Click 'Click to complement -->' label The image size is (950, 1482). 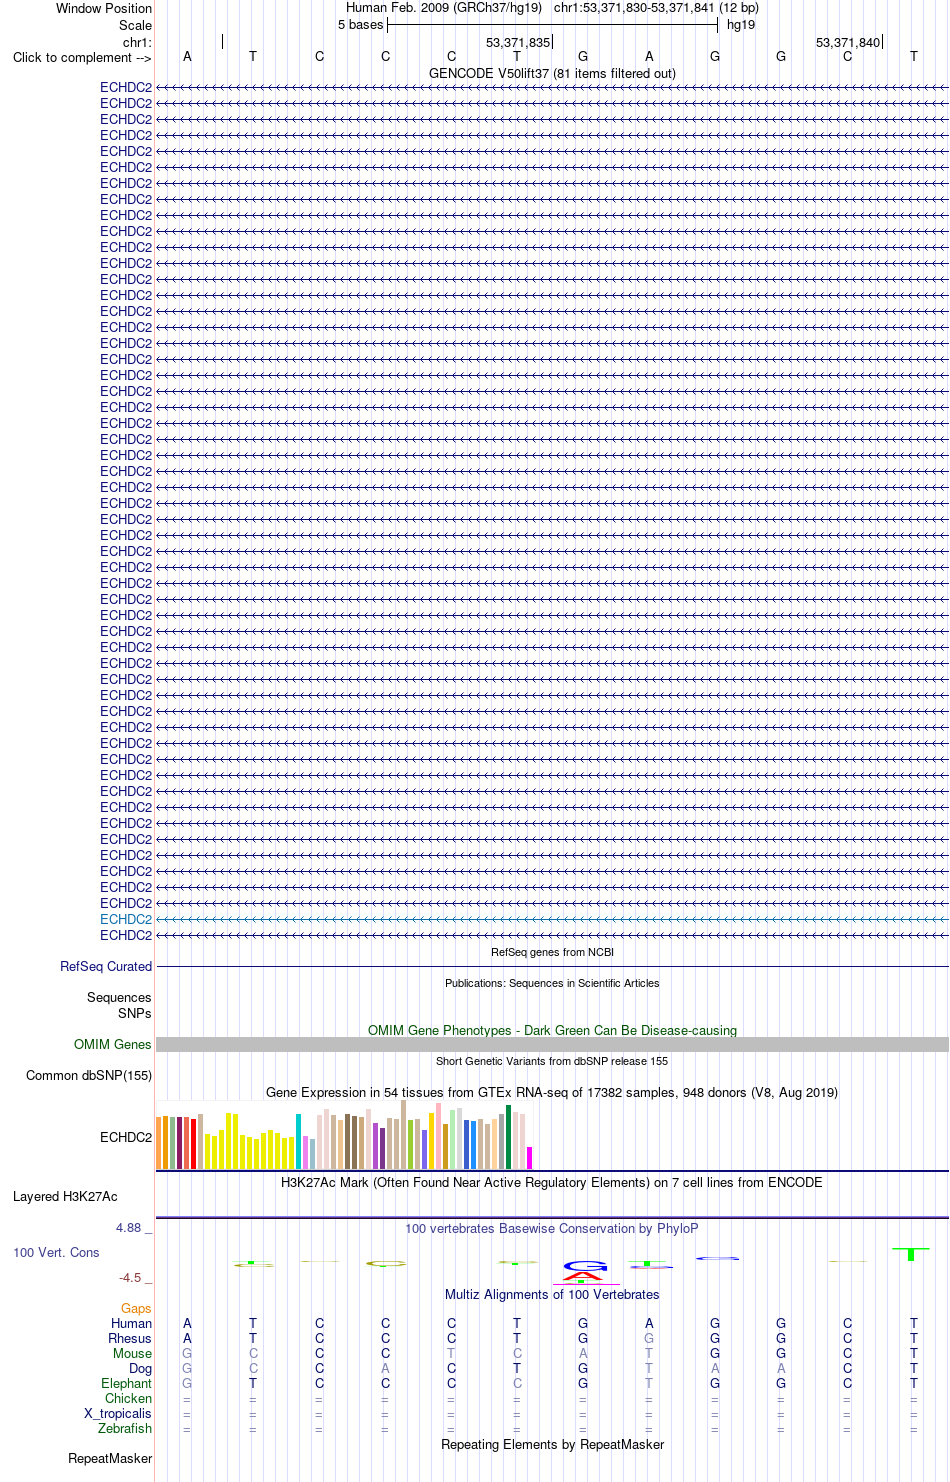(x=82, y=57)
